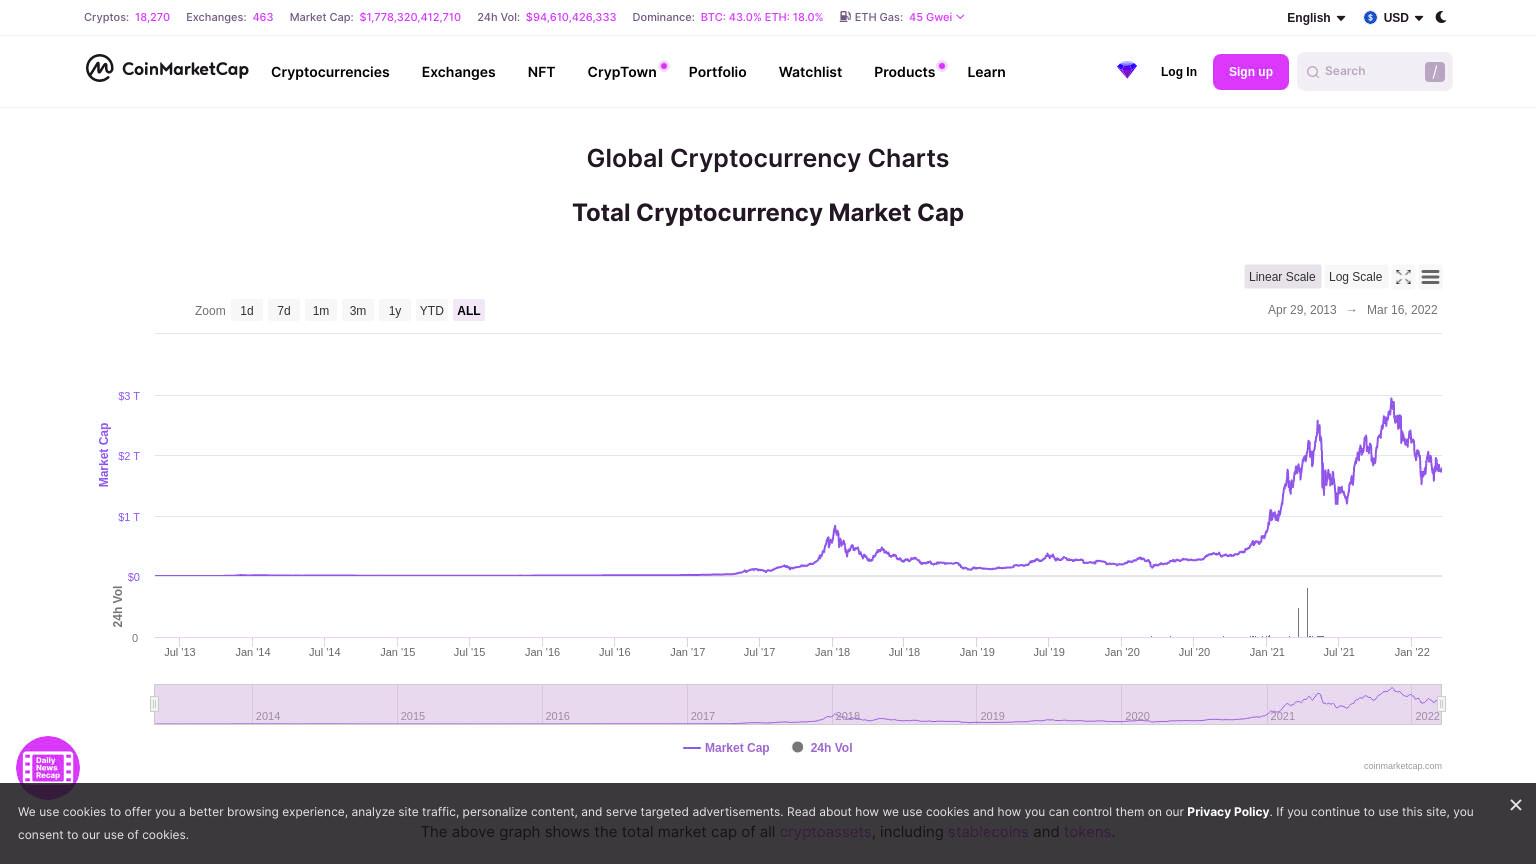This screenshot has width=1536, height=864.
Task: Open the Products nav menu
Action: [905, 72]
